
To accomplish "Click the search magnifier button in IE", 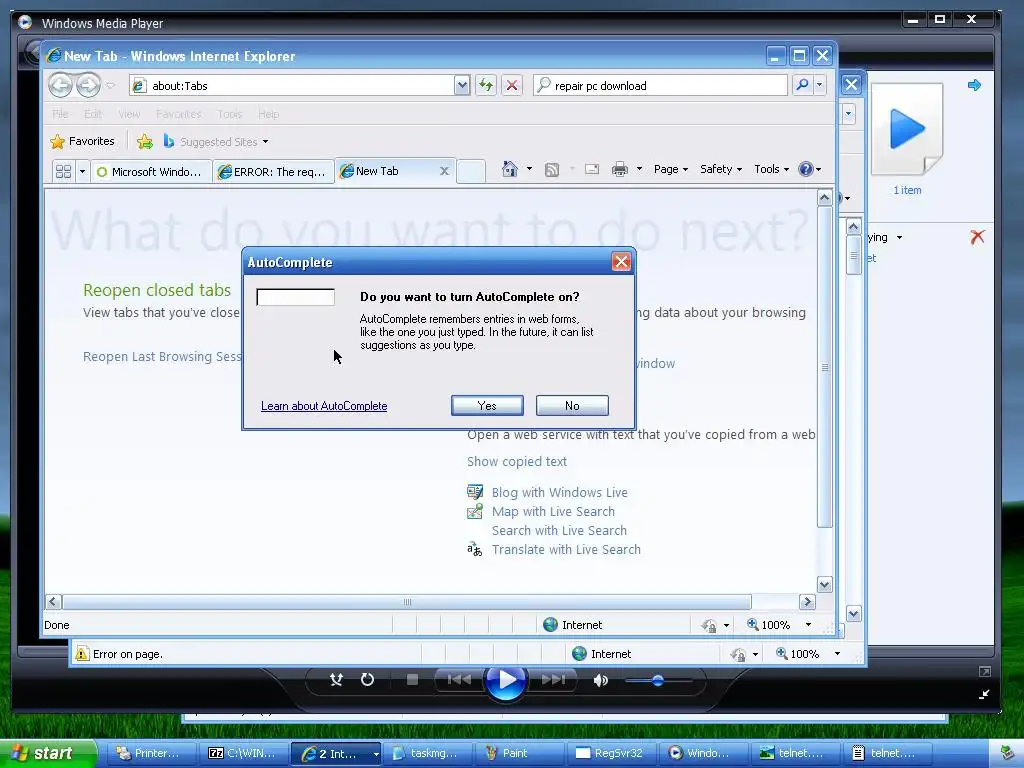I will click(802, 85).
